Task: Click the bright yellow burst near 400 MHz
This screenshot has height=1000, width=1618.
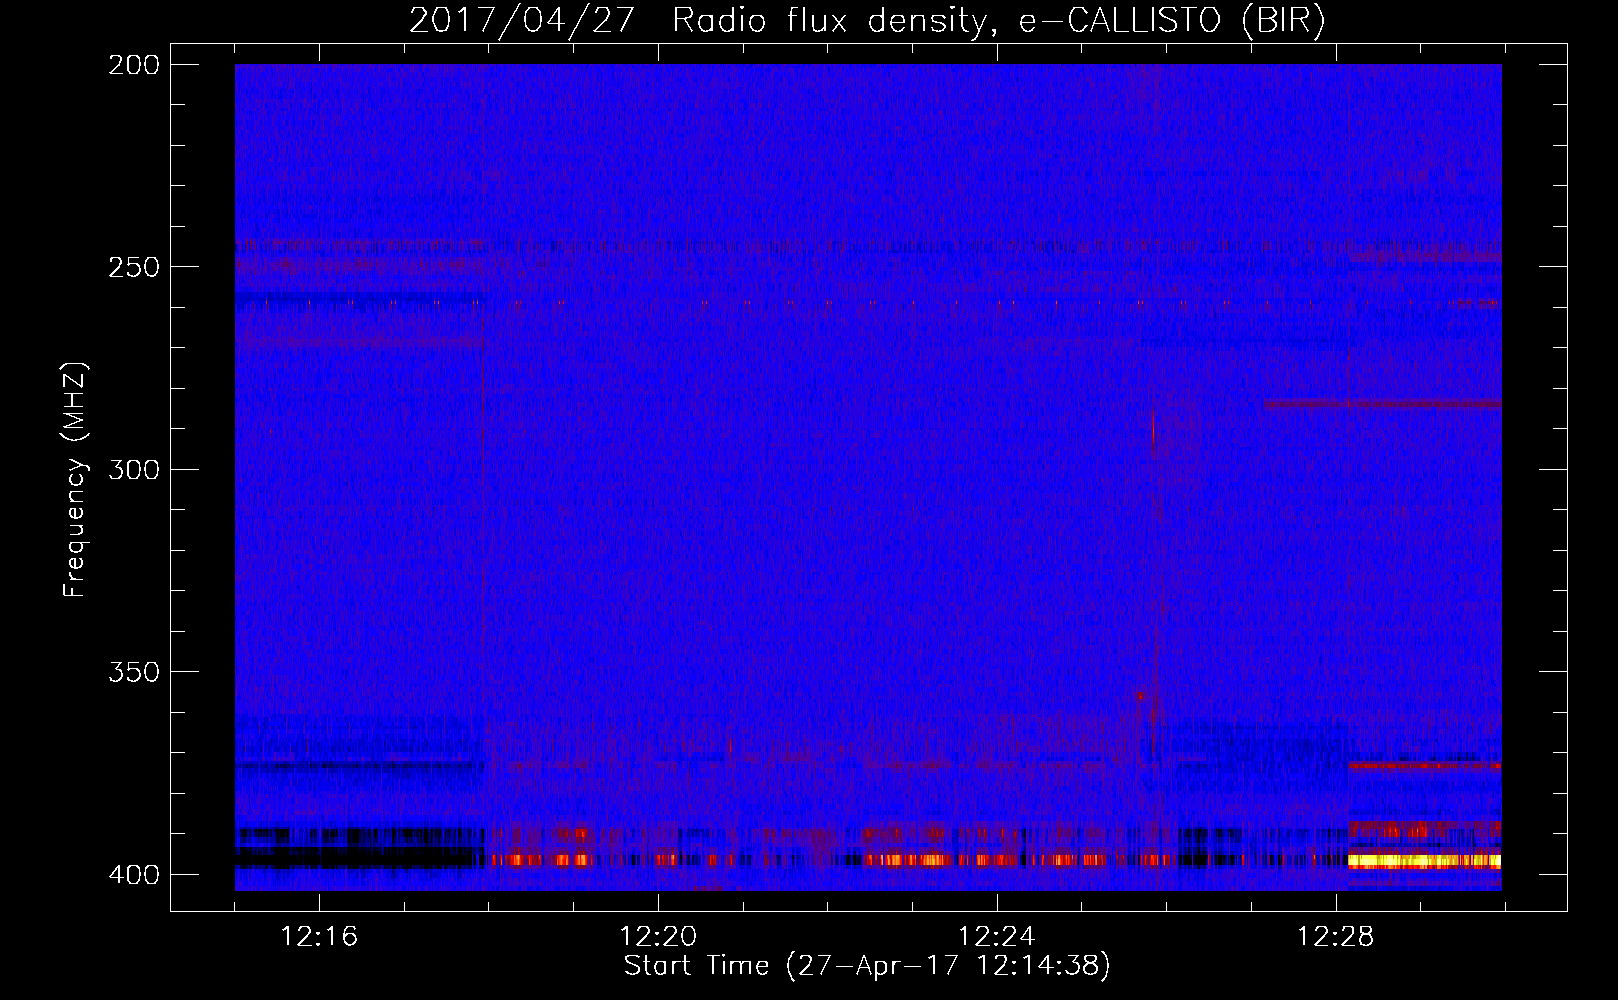Action: (1425, 860)
